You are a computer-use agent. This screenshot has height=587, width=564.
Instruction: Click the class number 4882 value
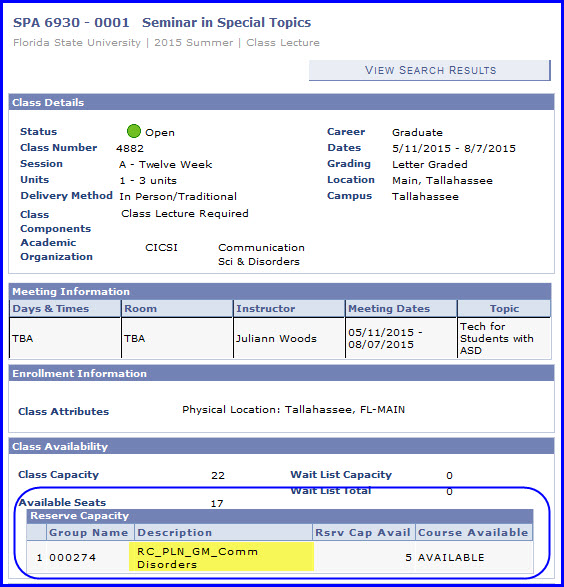[130, 148]
